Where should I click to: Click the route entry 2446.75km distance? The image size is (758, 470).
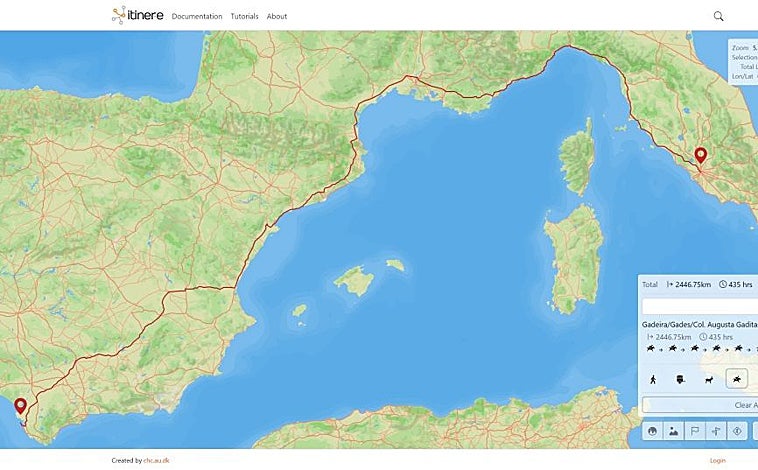[x=673, y=337]
